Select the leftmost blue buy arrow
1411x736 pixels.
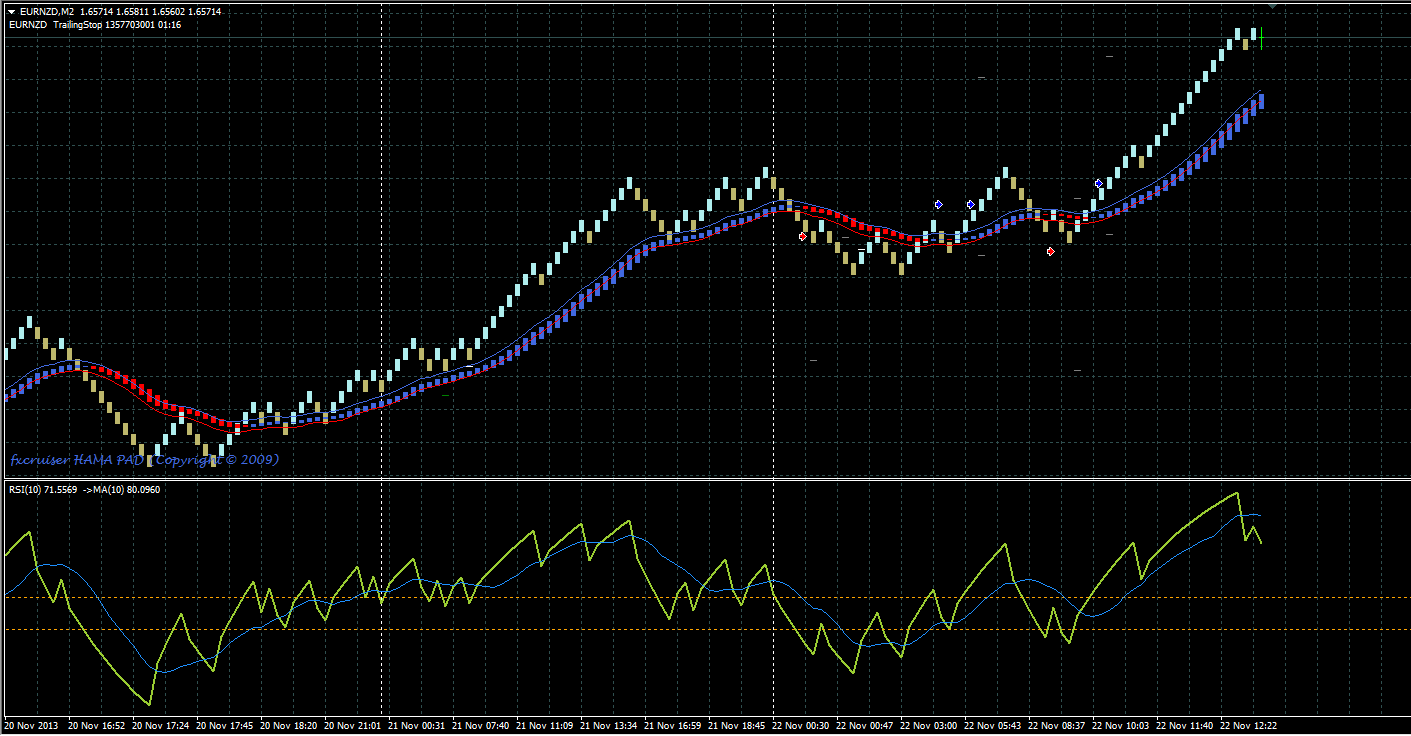tap(938, 204)
